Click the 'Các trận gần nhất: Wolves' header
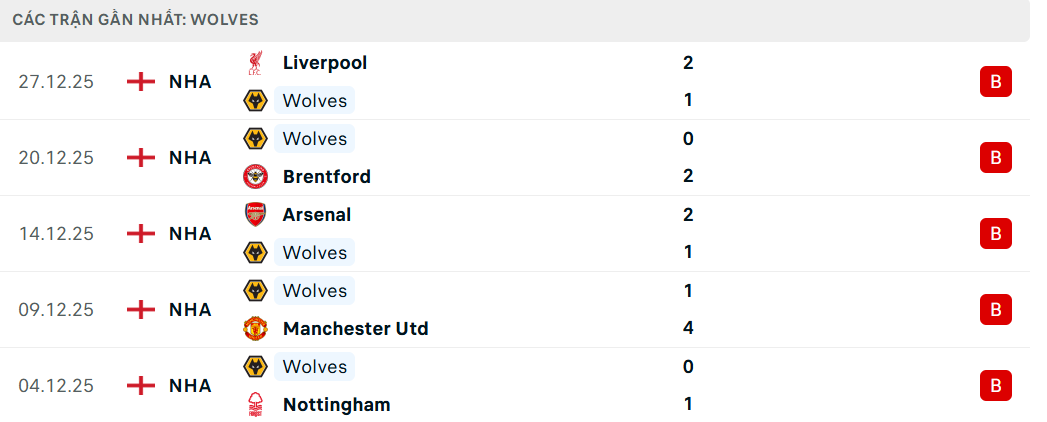 136,20
